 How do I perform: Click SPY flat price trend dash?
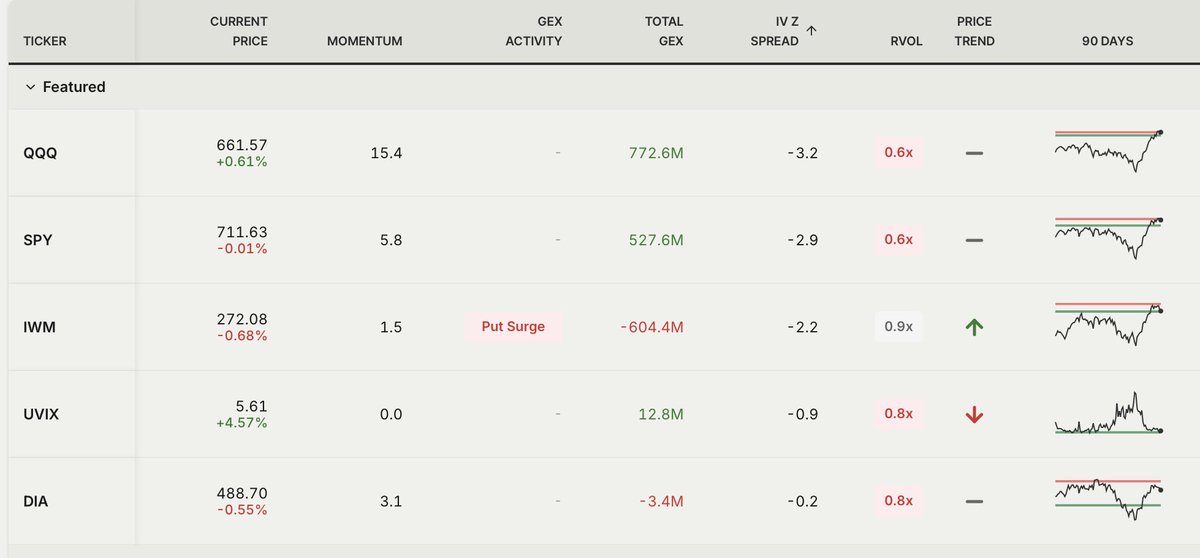974,240
